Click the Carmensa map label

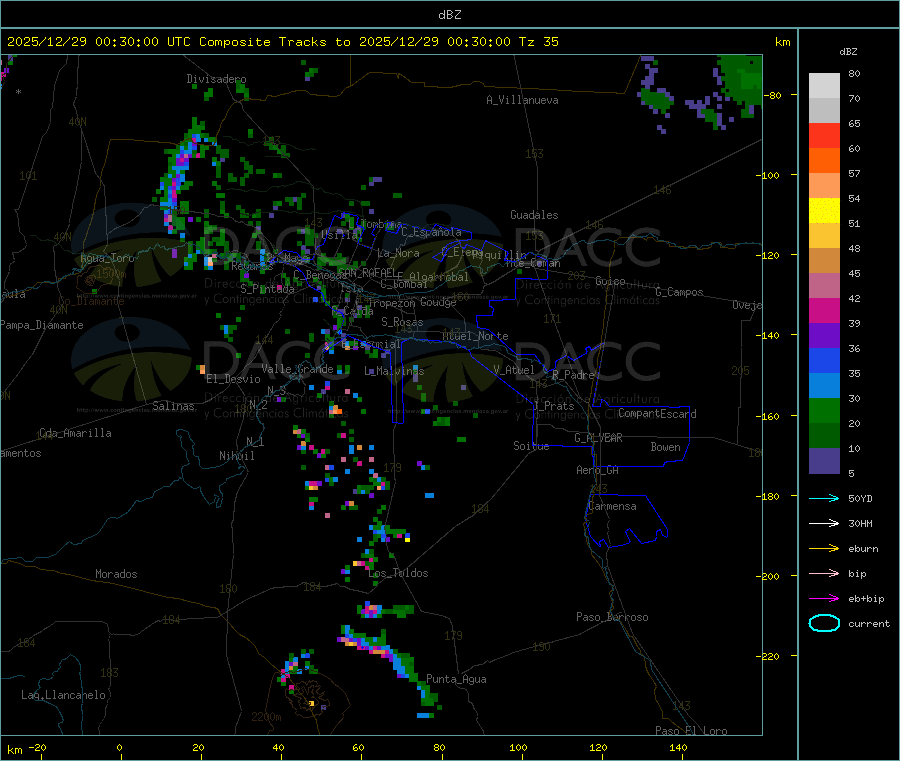pyautogui.click(x=612, y=506)
